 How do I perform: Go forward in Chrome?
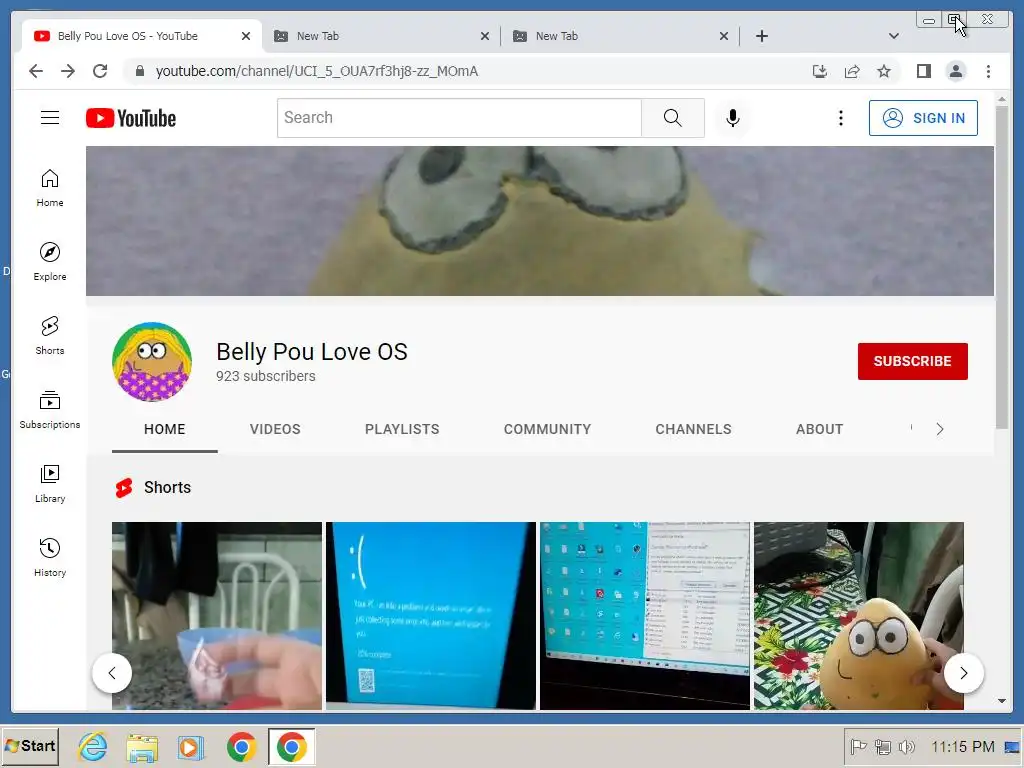68,71
